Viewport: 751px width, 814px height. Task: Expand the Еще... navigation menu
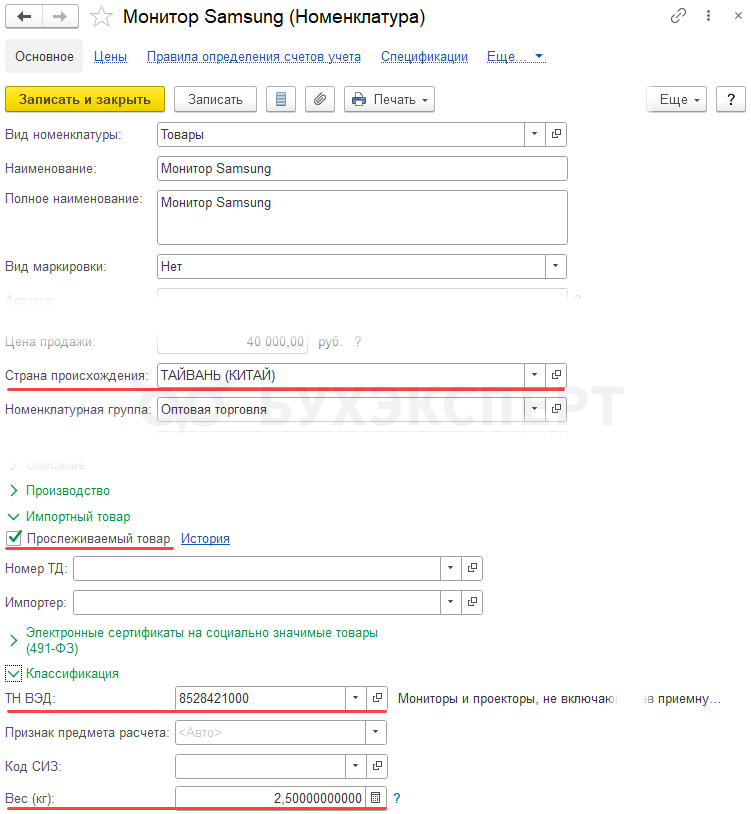coord(515,57)
